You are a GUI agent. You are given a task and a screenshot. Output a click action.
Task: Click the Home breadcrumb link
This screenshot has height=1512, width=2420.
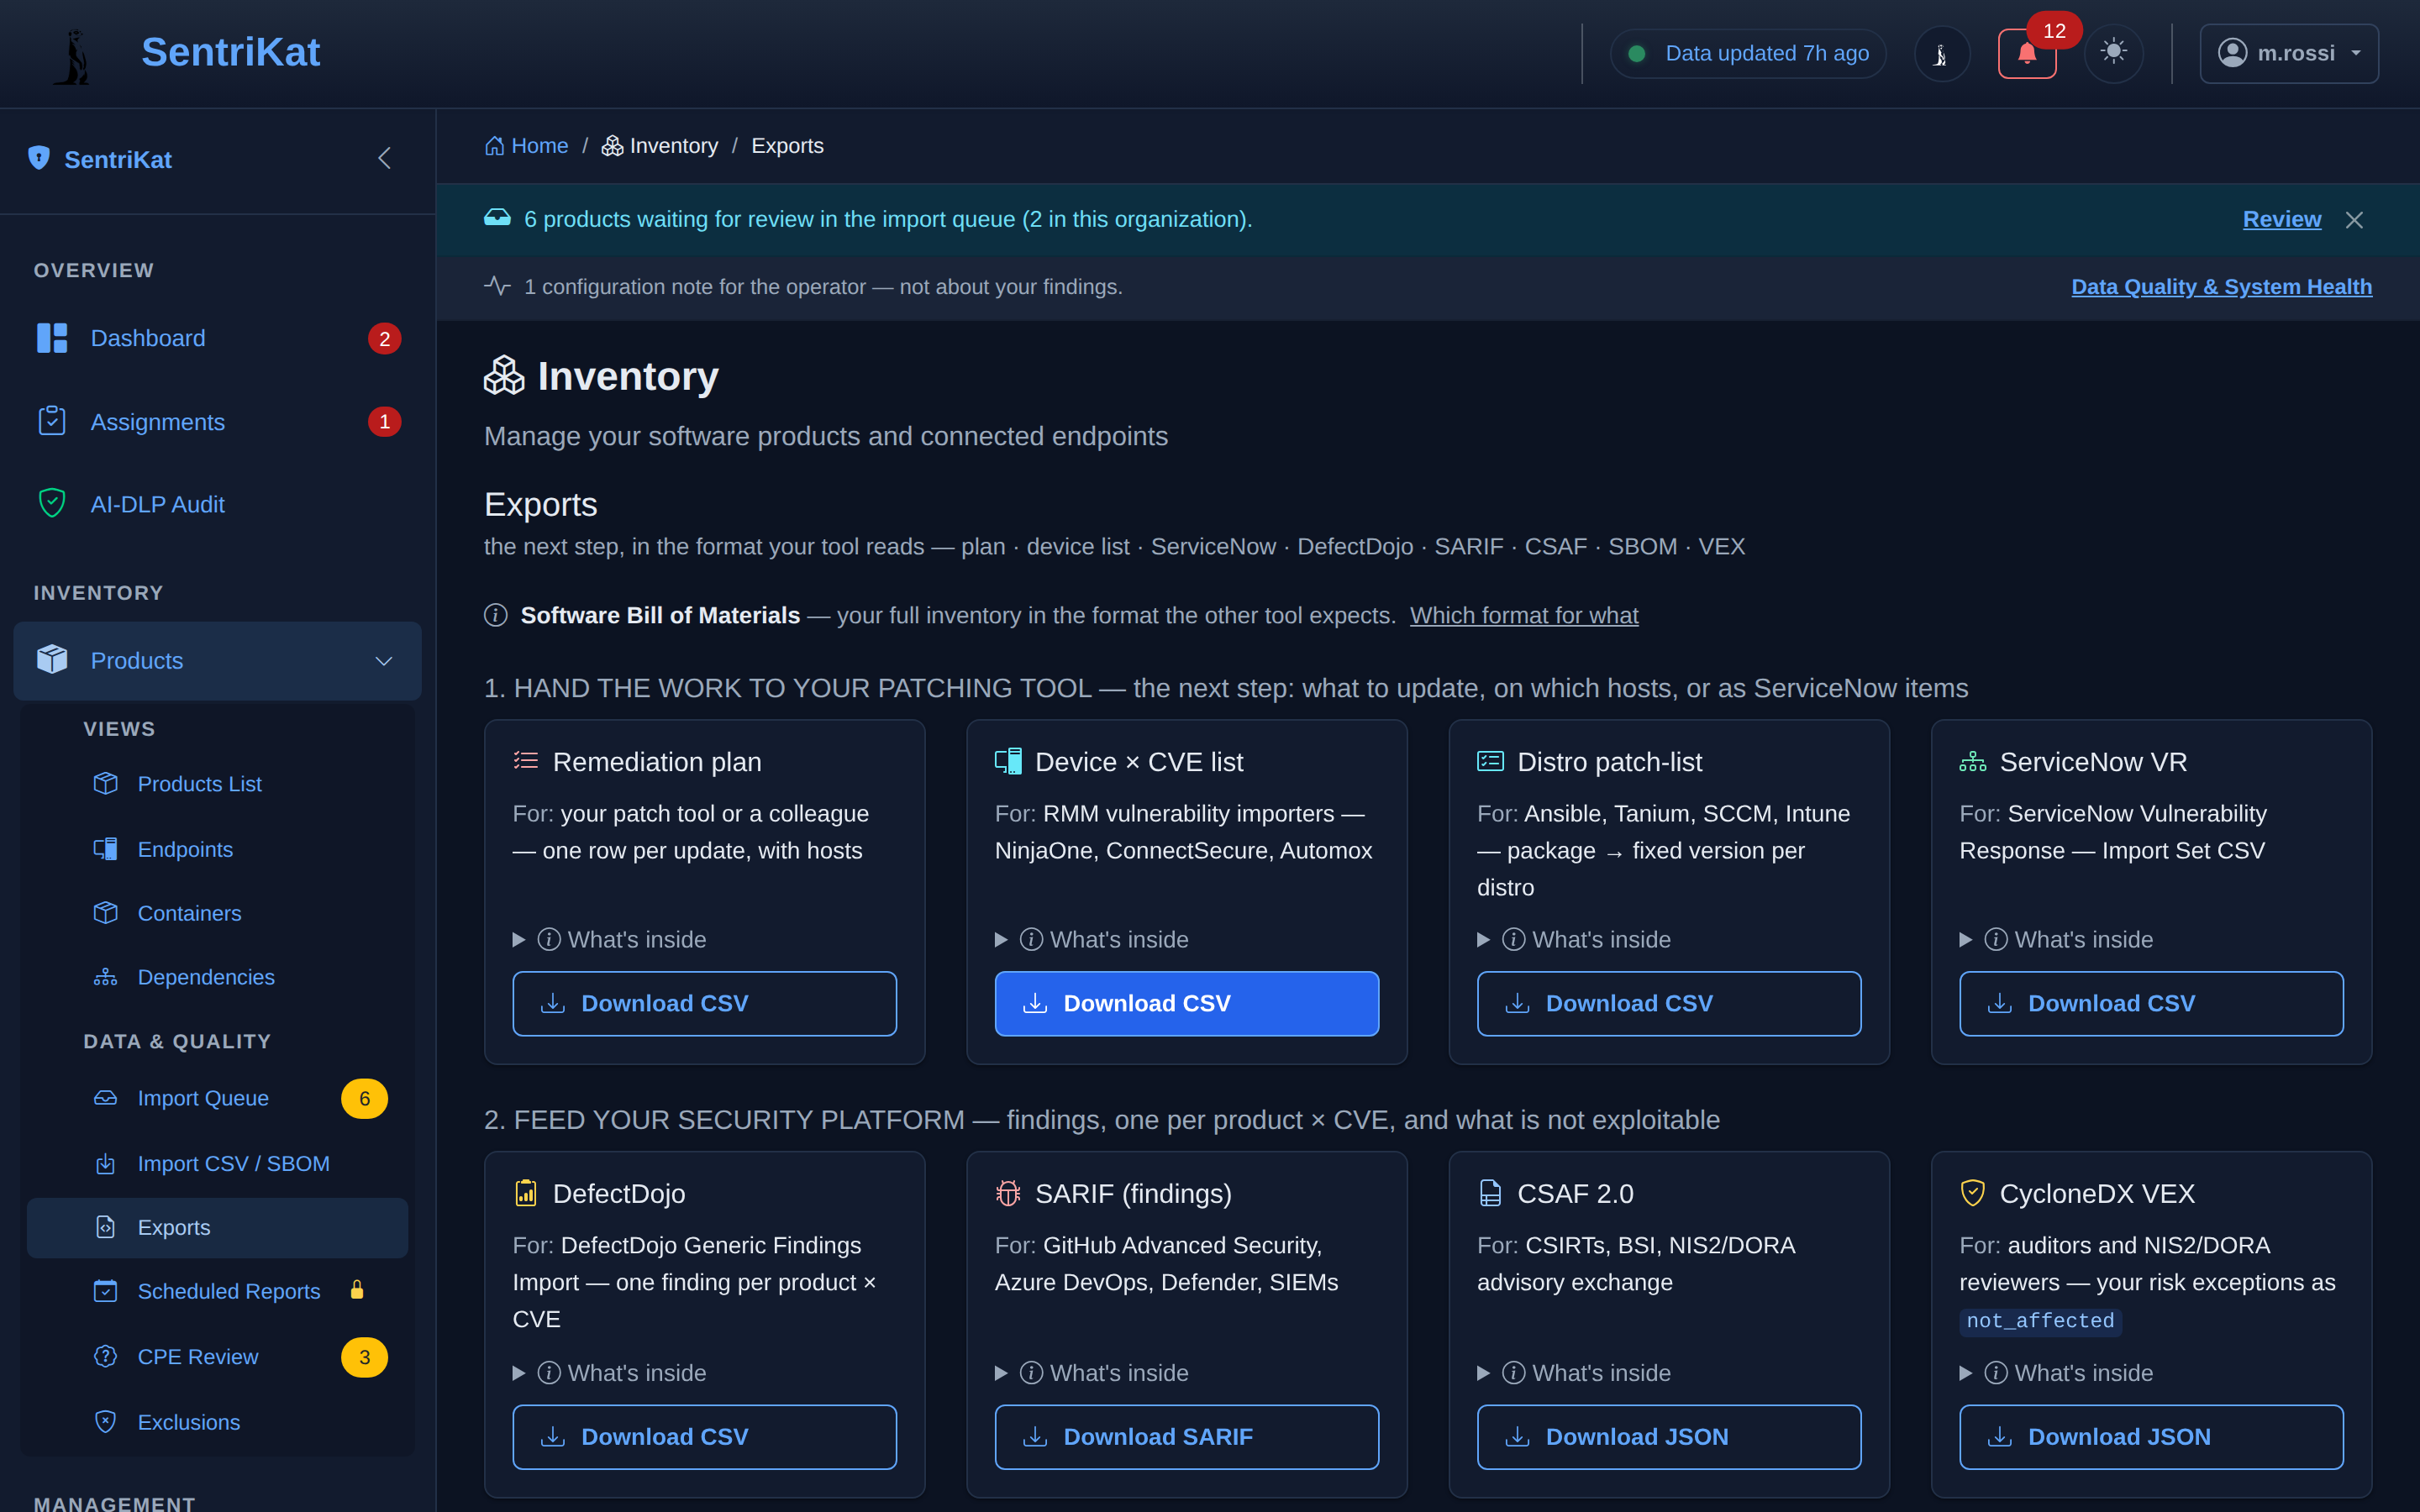click(x=527, y=146)
